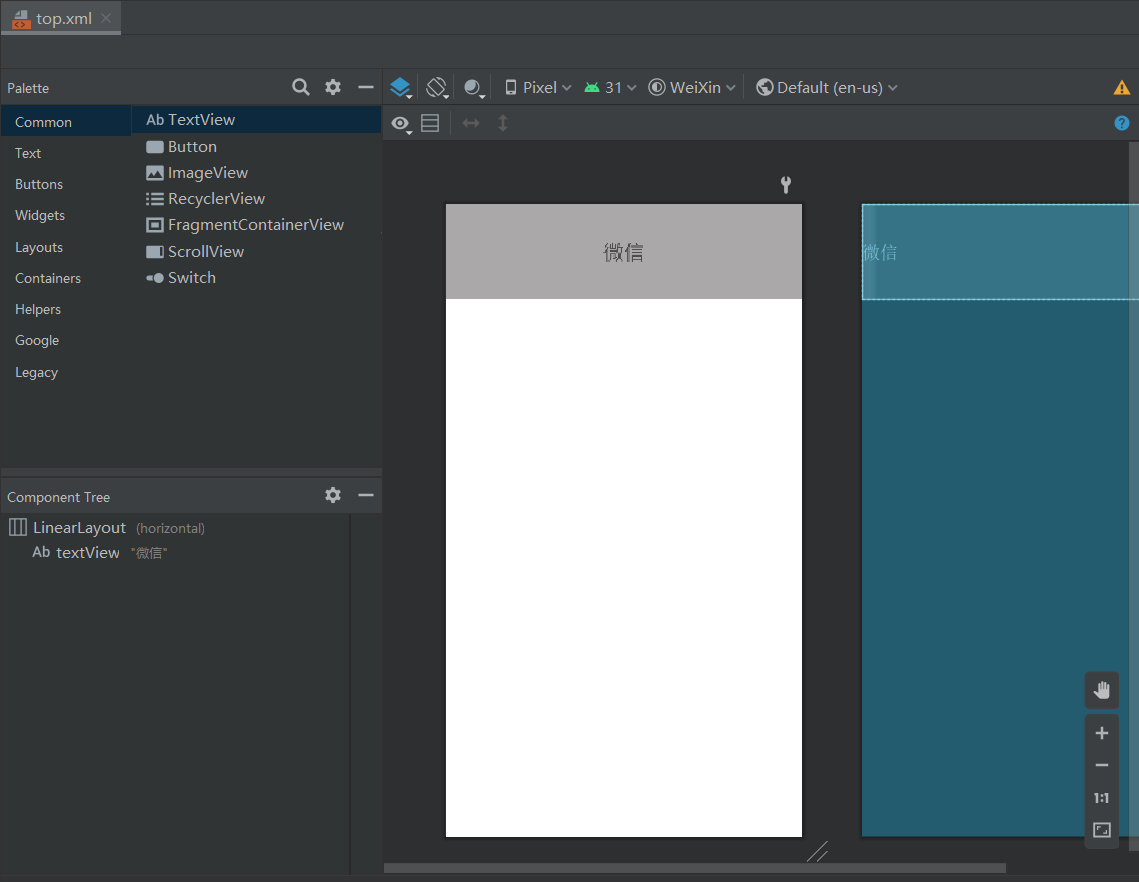Expand Default (en-us) locale dropdown
1139x882 pixels.
pyautogui.click(x=827, y=87)
